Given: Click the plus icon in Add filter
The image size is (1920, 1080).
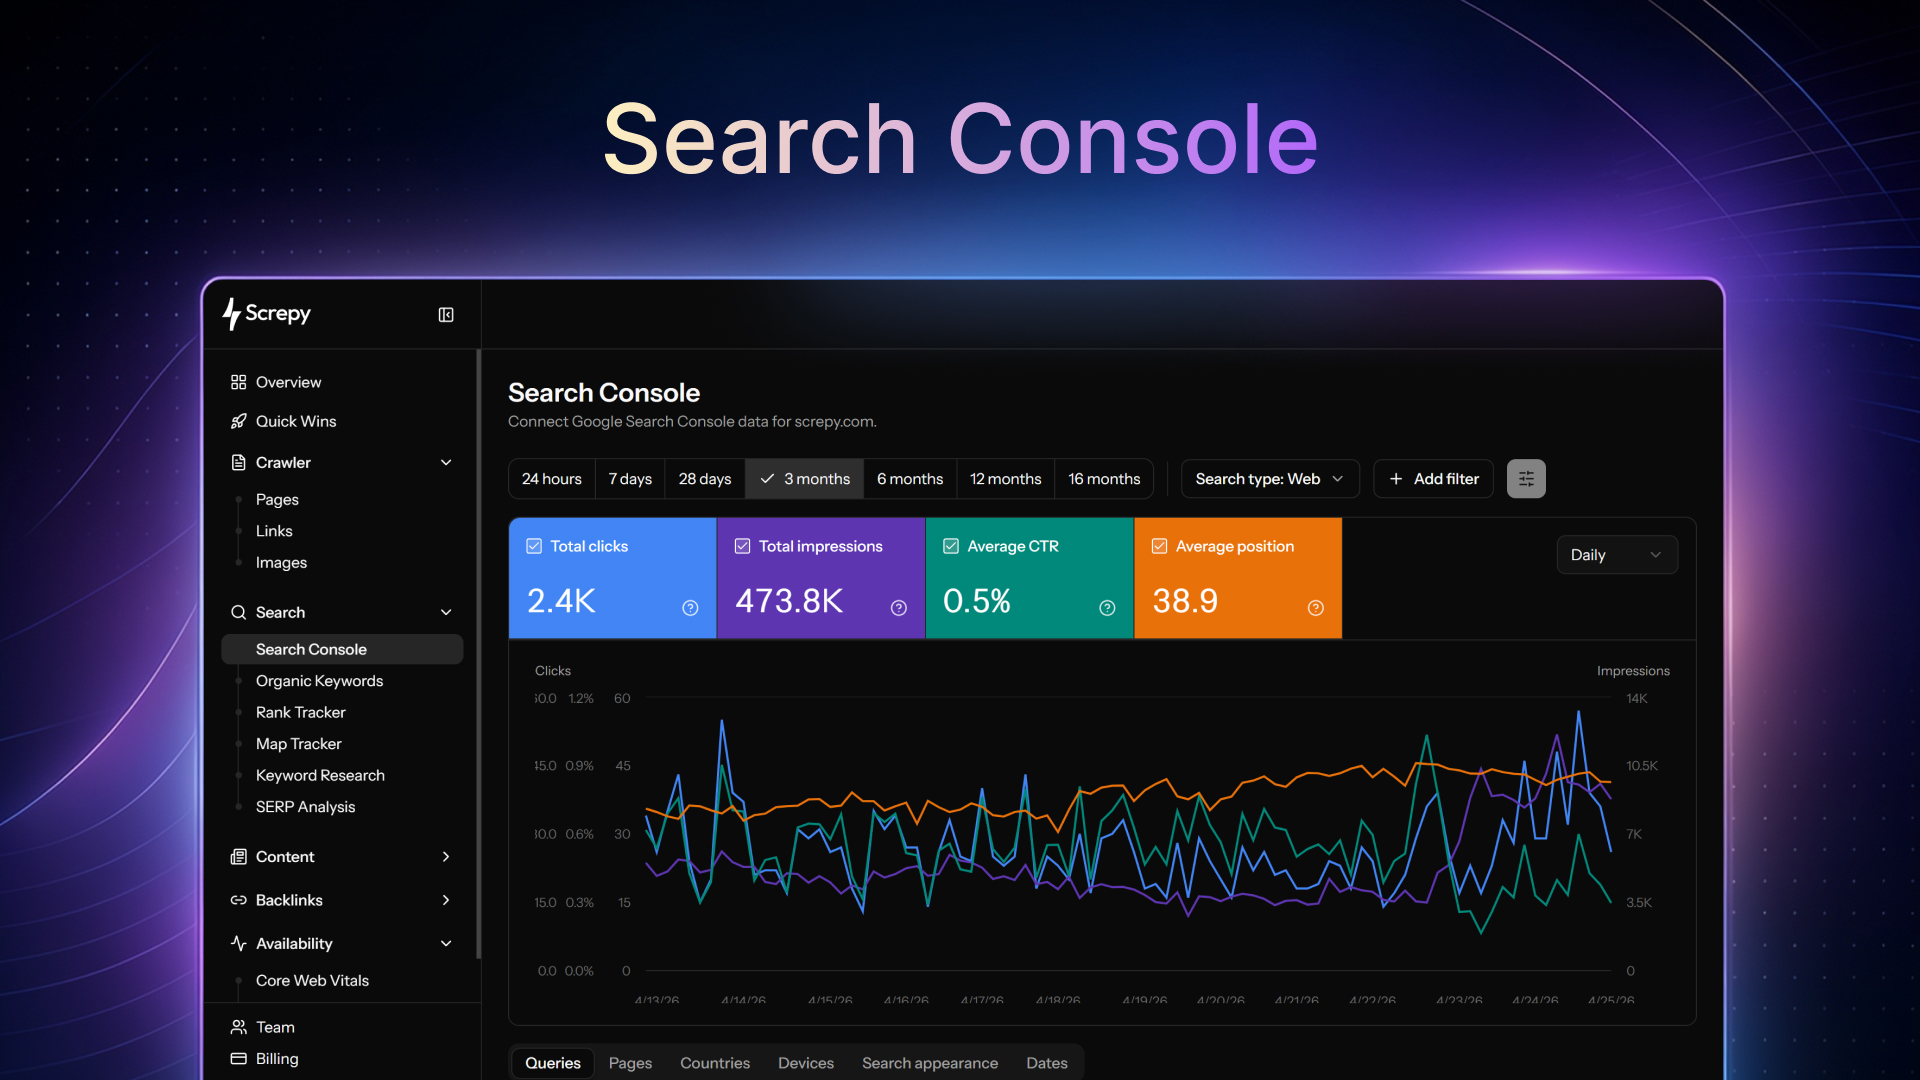Looking at the screenshot, I should click(x=1396, y=479).
